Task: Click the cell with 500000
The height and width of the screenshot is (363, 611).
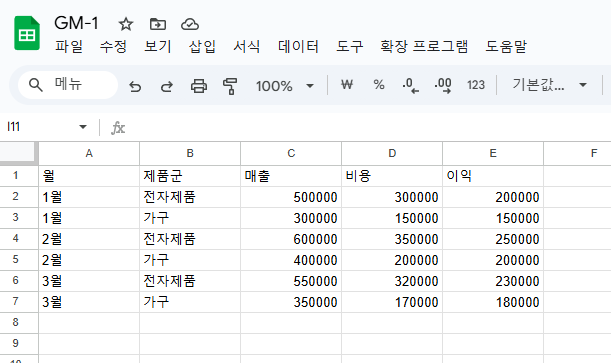Action: (x=291, y=197)
